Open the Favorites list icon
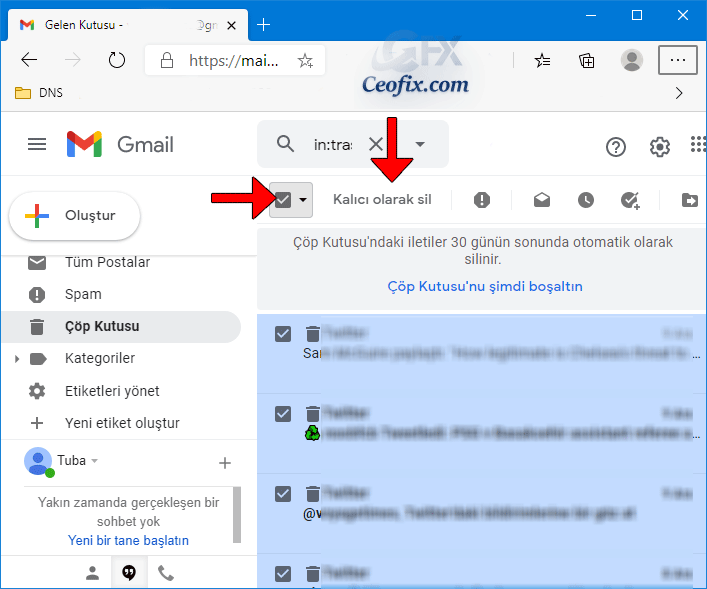The height and width of the screenshot is (589, 707). pyautogui.click(x=542, y=60)
